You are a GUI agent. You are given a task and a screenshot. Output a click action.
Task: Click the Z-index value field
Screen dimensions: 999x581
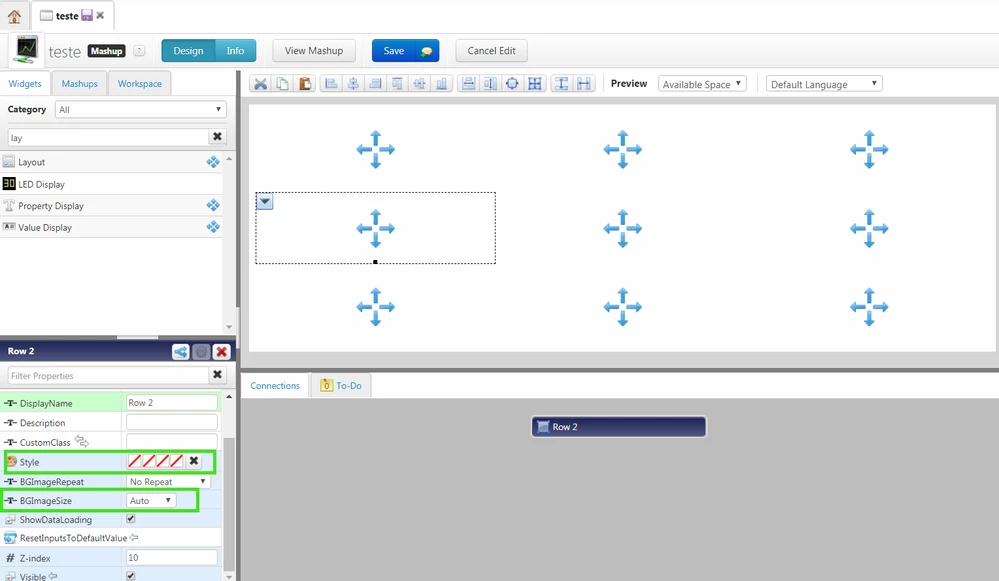[172, 557]
